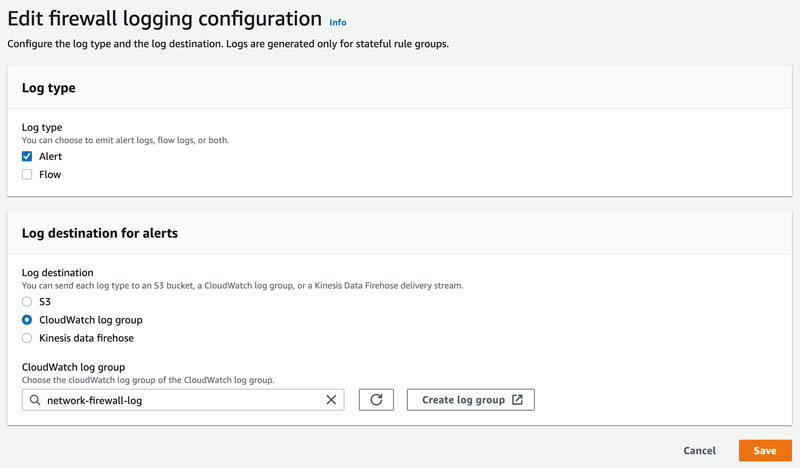The image size is (800, 468).
Task: Choose Kinesis data firehose destination
Action: 27,338
